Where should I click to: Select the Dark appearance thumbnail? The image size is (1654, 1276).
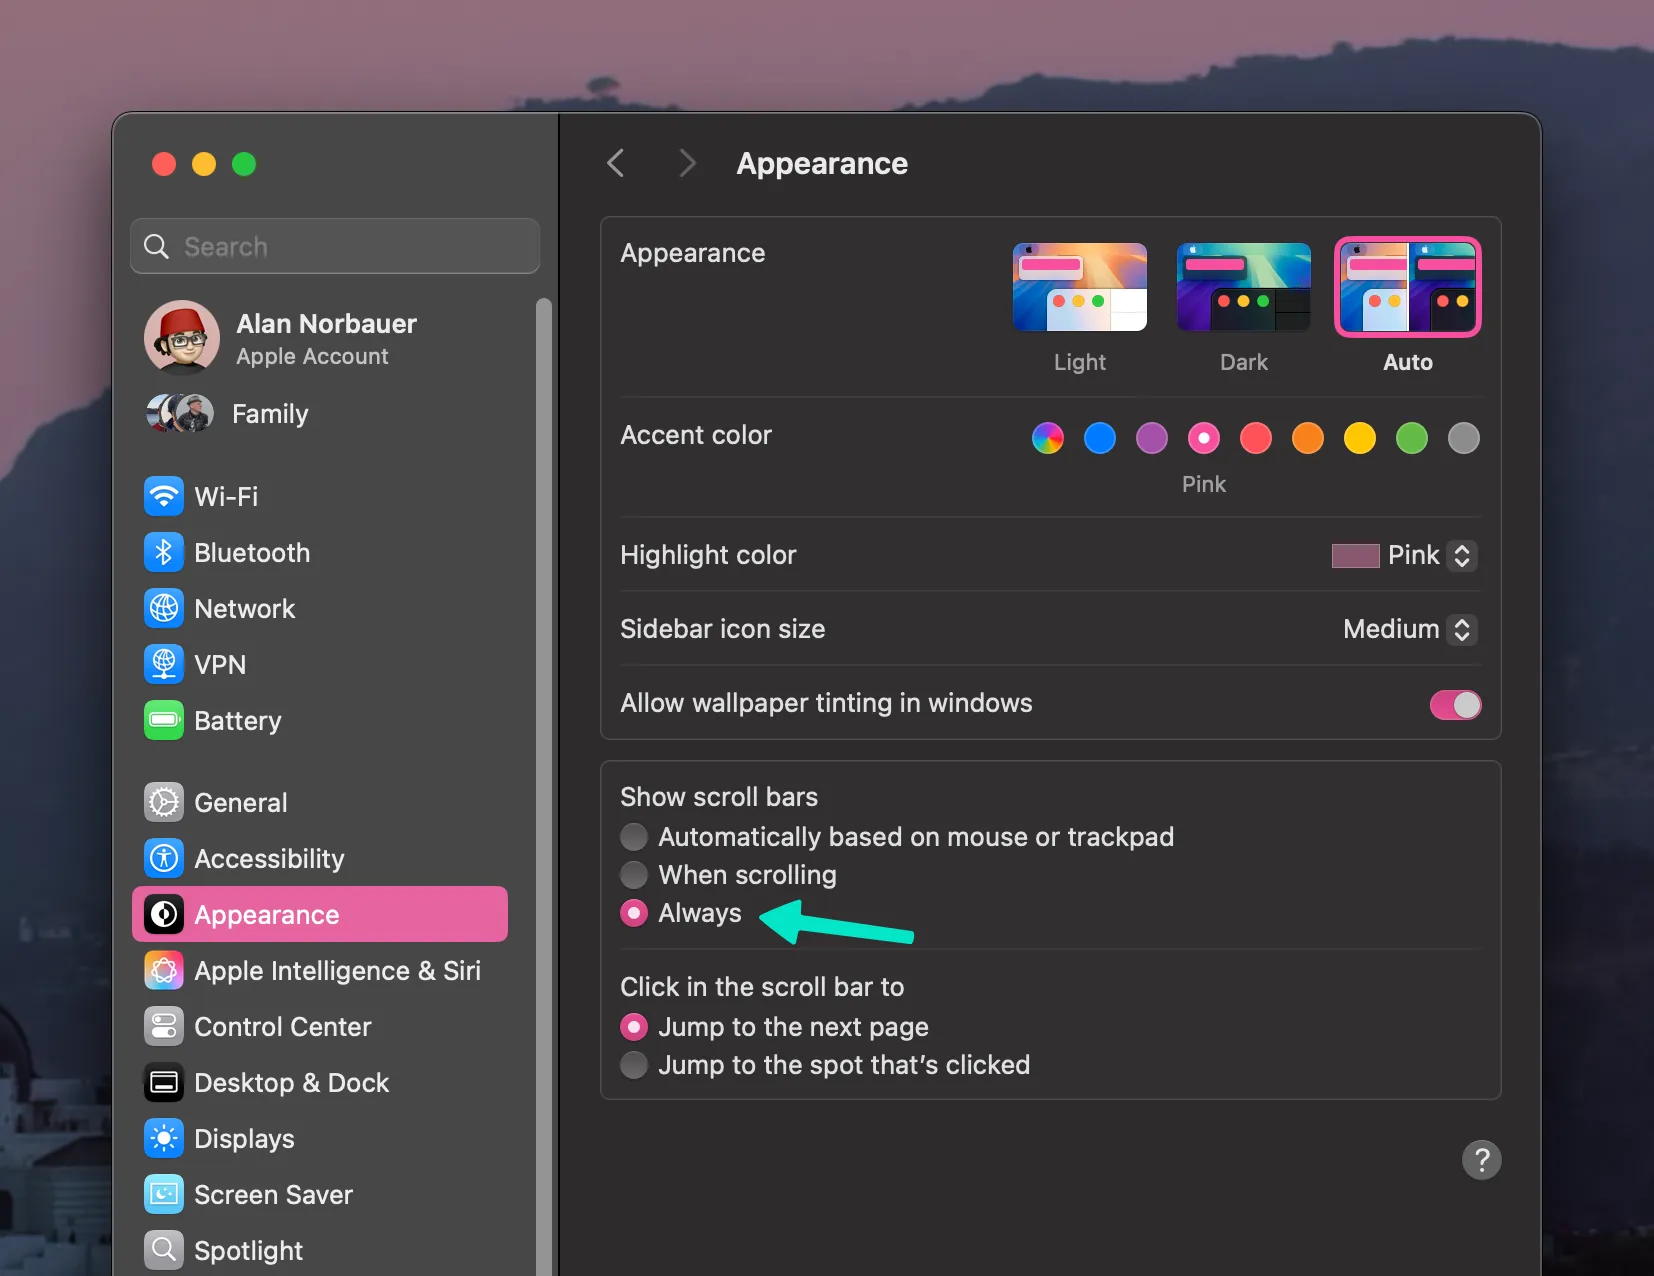[1243, 287]
